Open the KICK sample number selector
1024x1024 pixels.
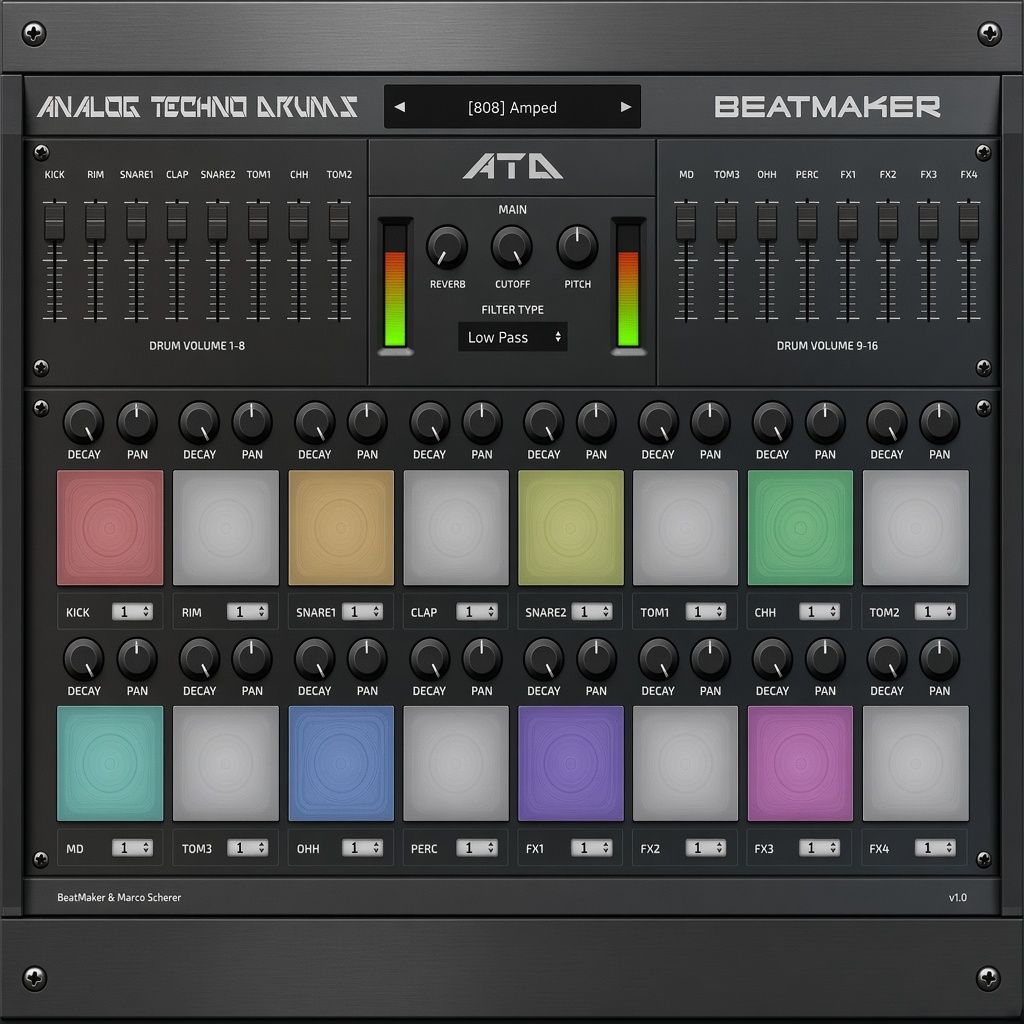click(x=133, y=612)
